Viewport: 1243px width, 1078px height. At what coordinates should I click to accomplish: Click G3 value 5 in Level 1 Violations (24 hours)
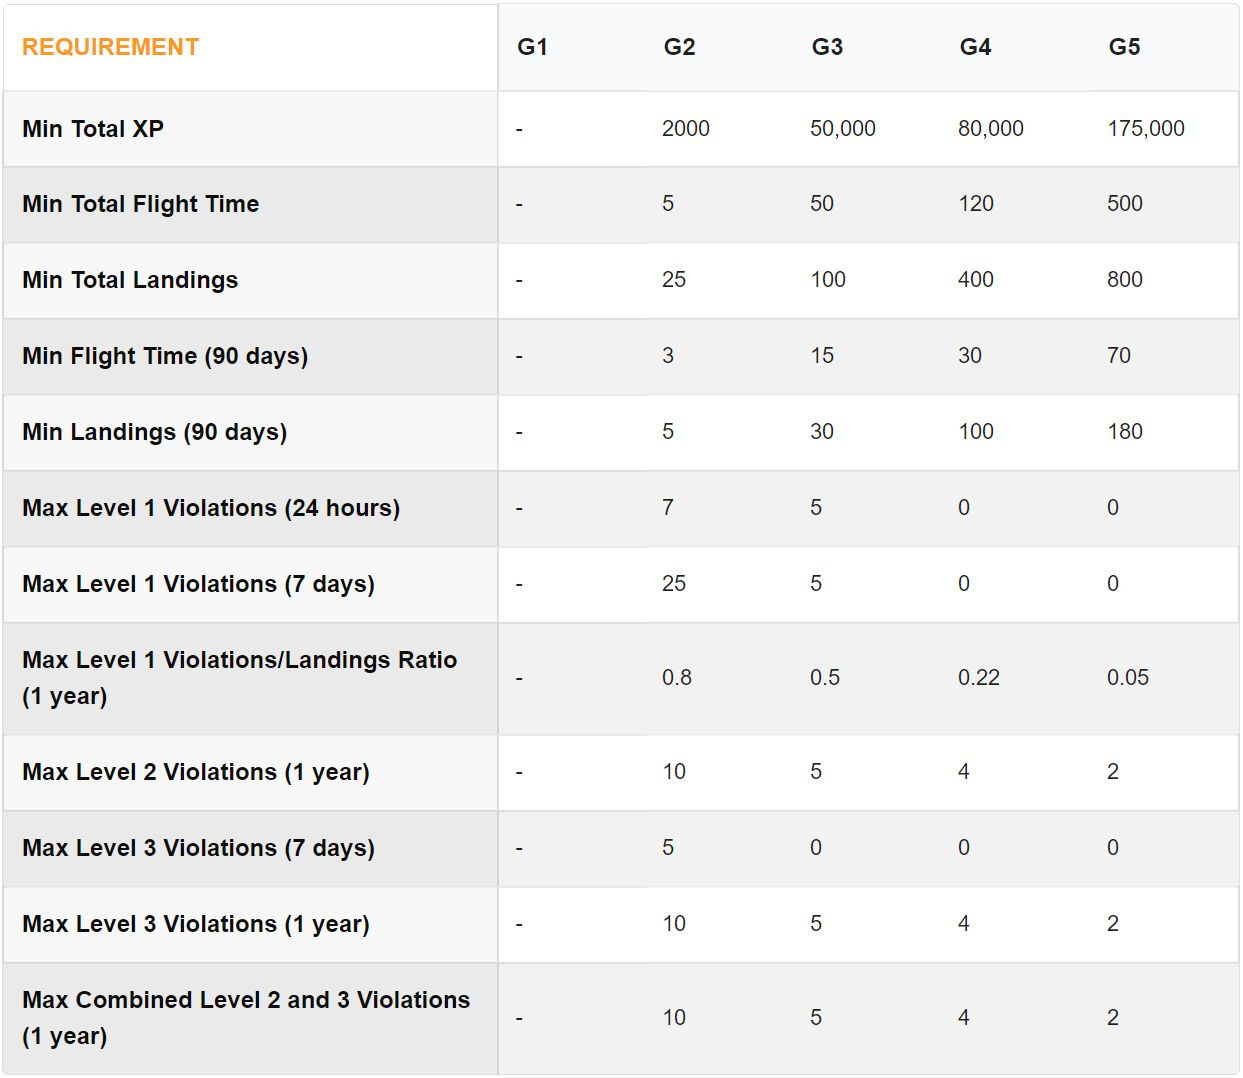pyautogui.click(x=816, y=508)
